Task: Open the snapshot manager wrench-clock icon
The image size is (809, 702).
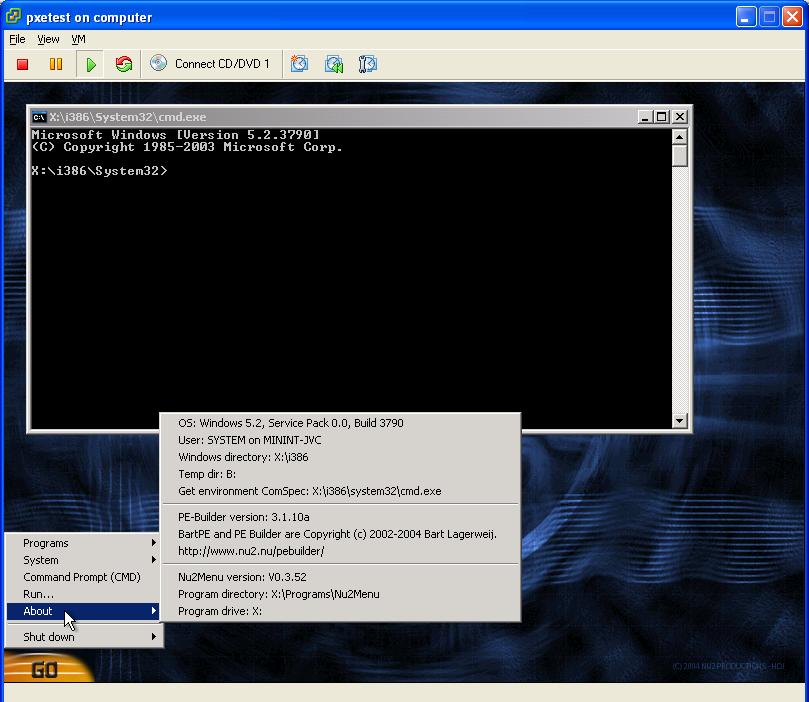Action: [x=367, y=64]
